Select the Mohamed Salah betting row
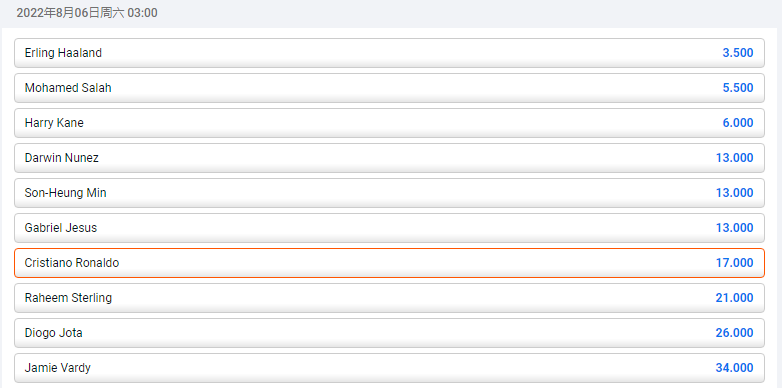The width and height of the screenshot is (782, 388). pos(389,88)
